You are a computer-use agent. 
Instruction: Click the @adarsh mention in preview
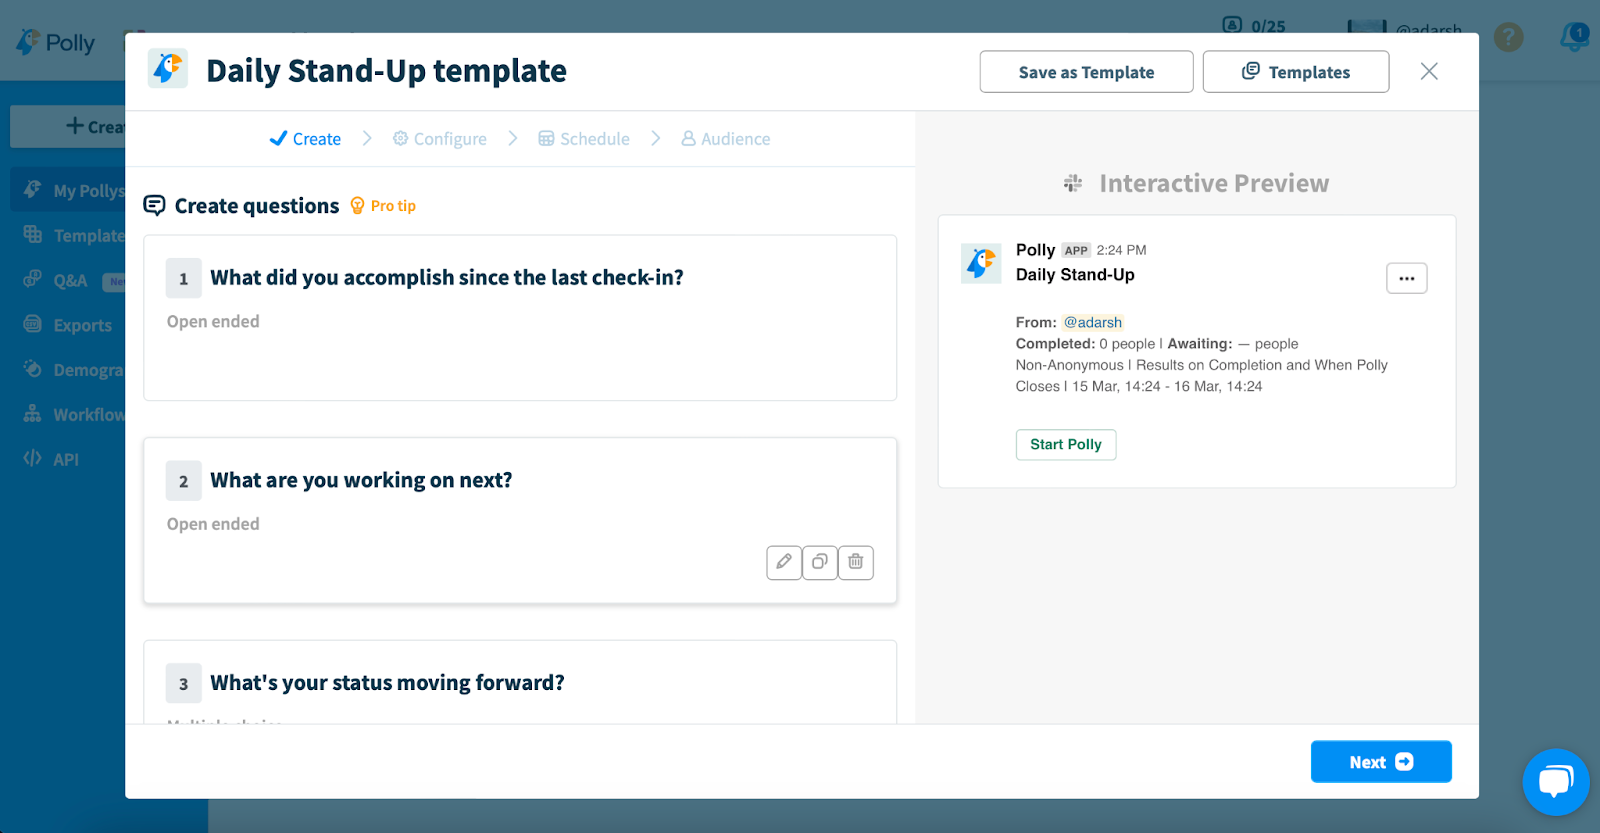(1093, 322)
